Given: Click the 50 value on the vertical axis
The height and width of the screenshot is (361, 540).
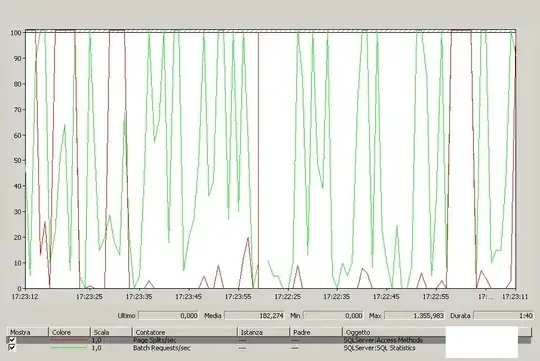Looking at the screenshot, I should pos(18,161).
